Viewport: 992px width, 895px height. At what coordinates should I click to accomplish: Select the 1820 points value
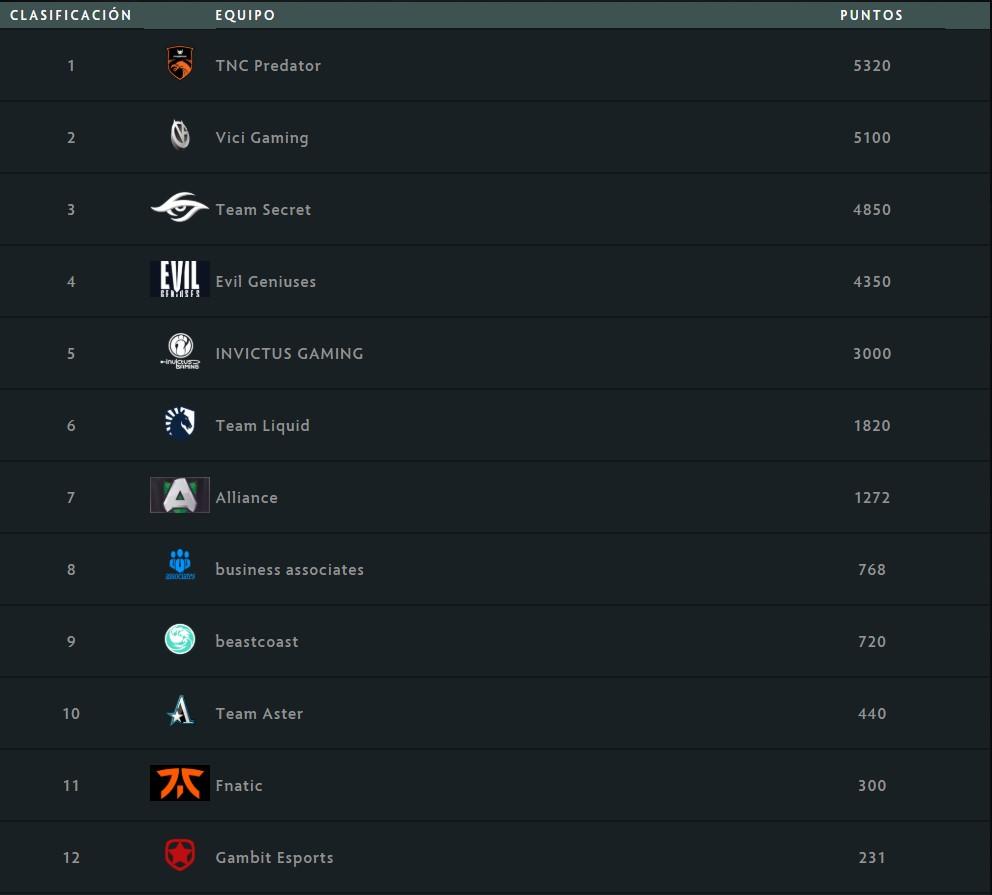tap(872, 426)
